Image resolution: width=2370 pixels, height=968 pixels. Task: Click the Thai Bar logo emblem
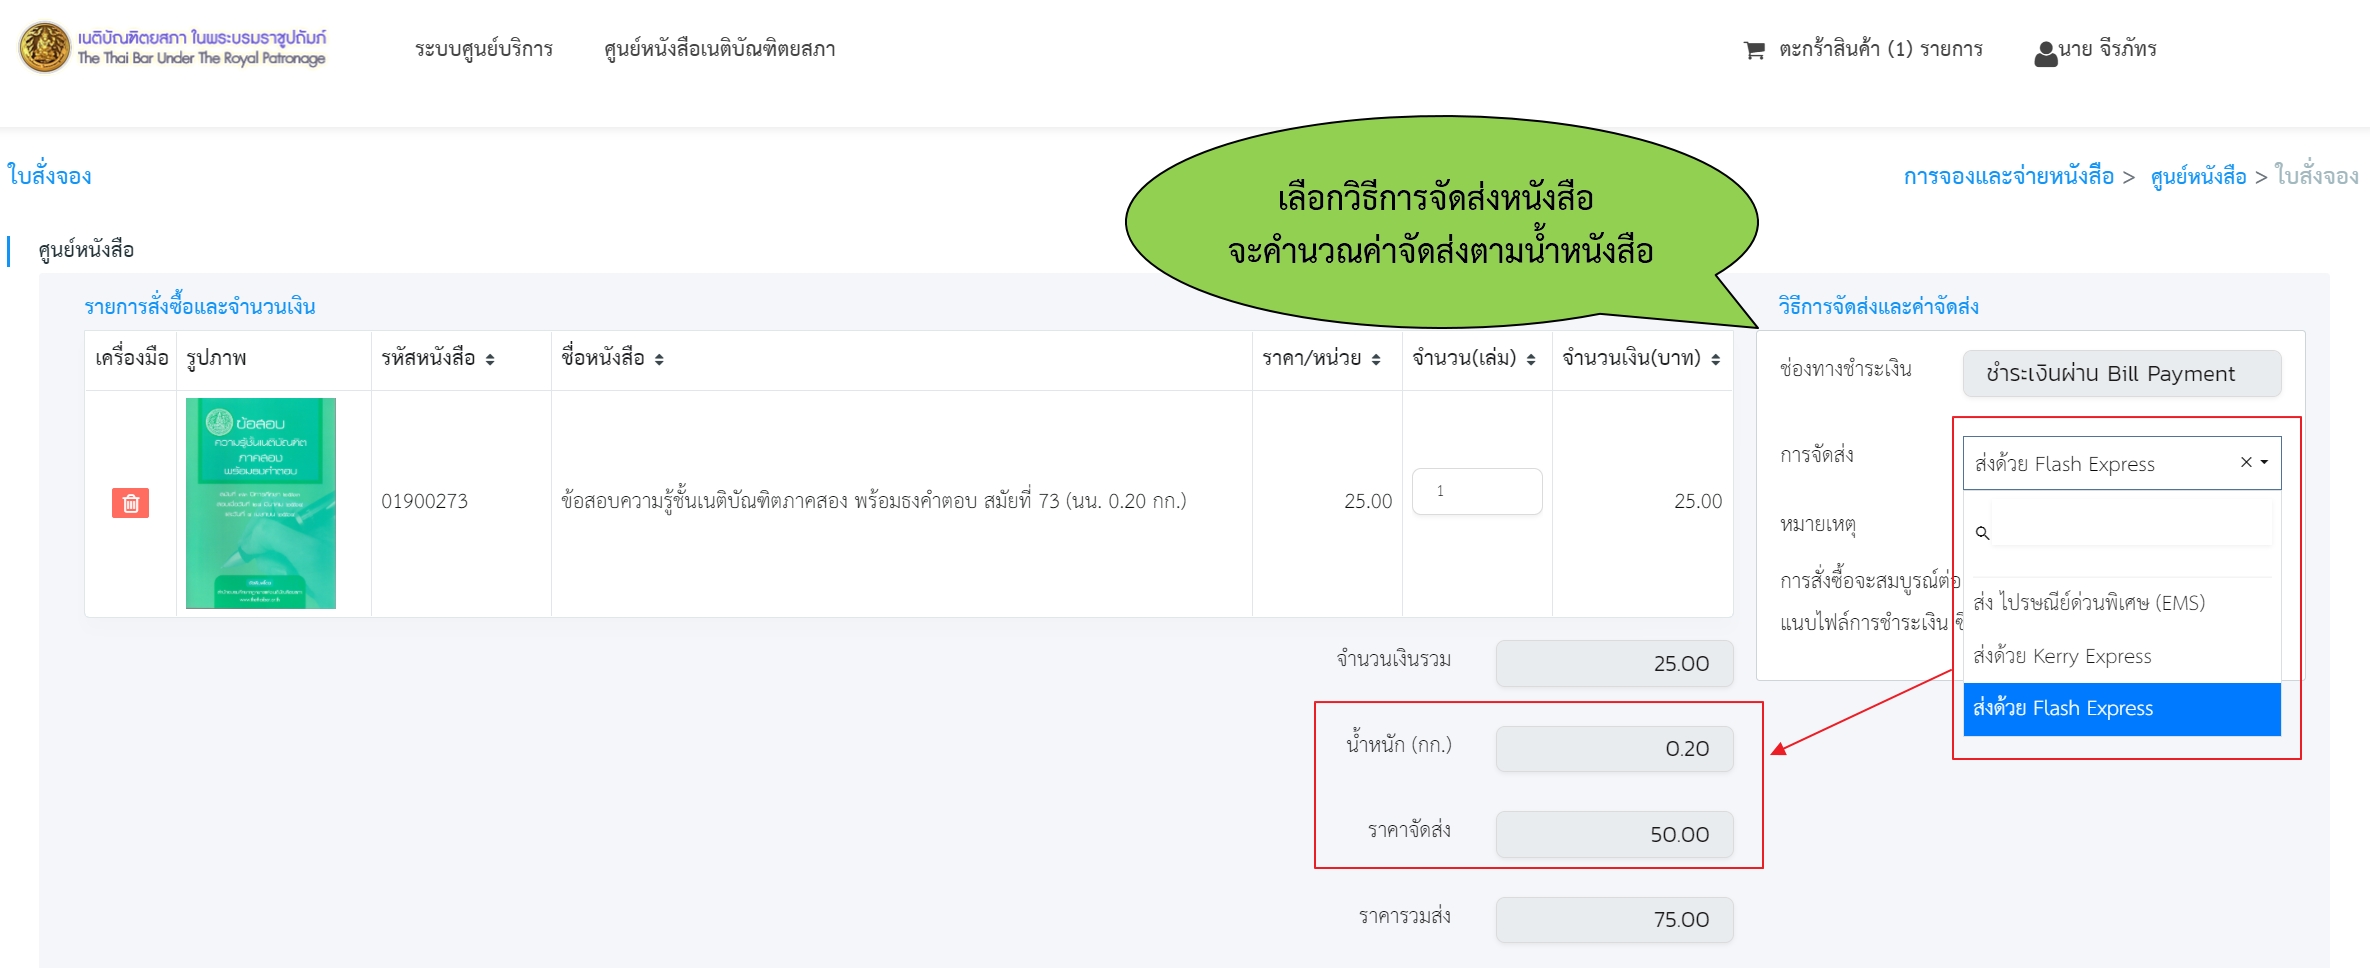45,48
